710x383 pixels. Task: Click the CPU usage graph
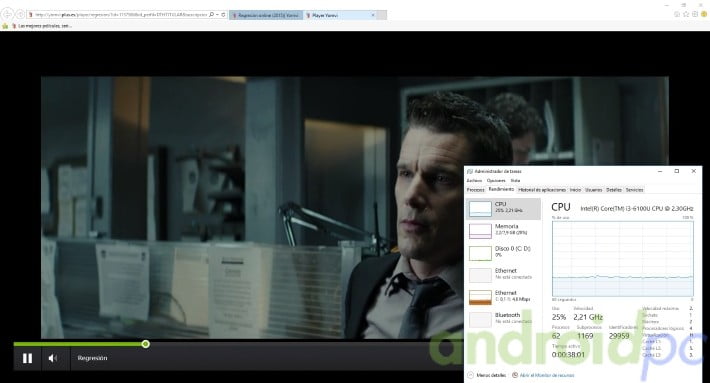[x=623, y=259]
